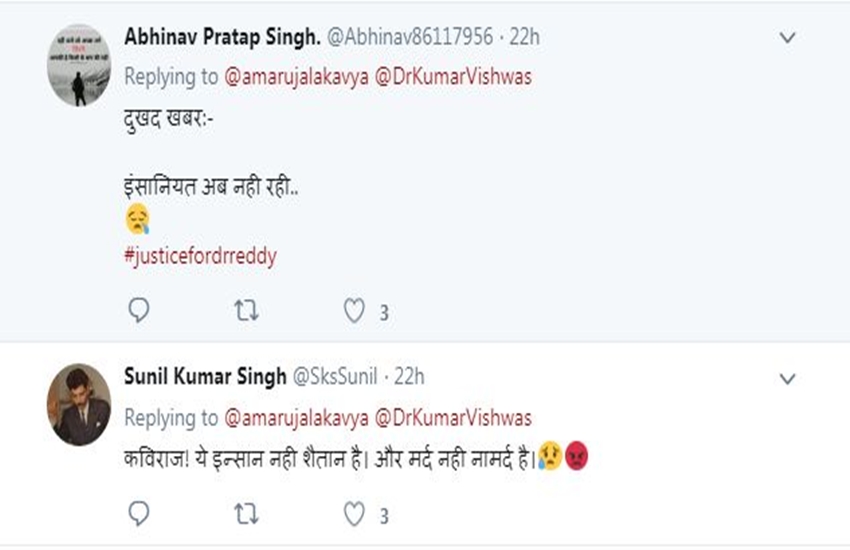Open @amarujalakavya in Sunil's reply line
This screenshot has height=550, width=850.
296,417
